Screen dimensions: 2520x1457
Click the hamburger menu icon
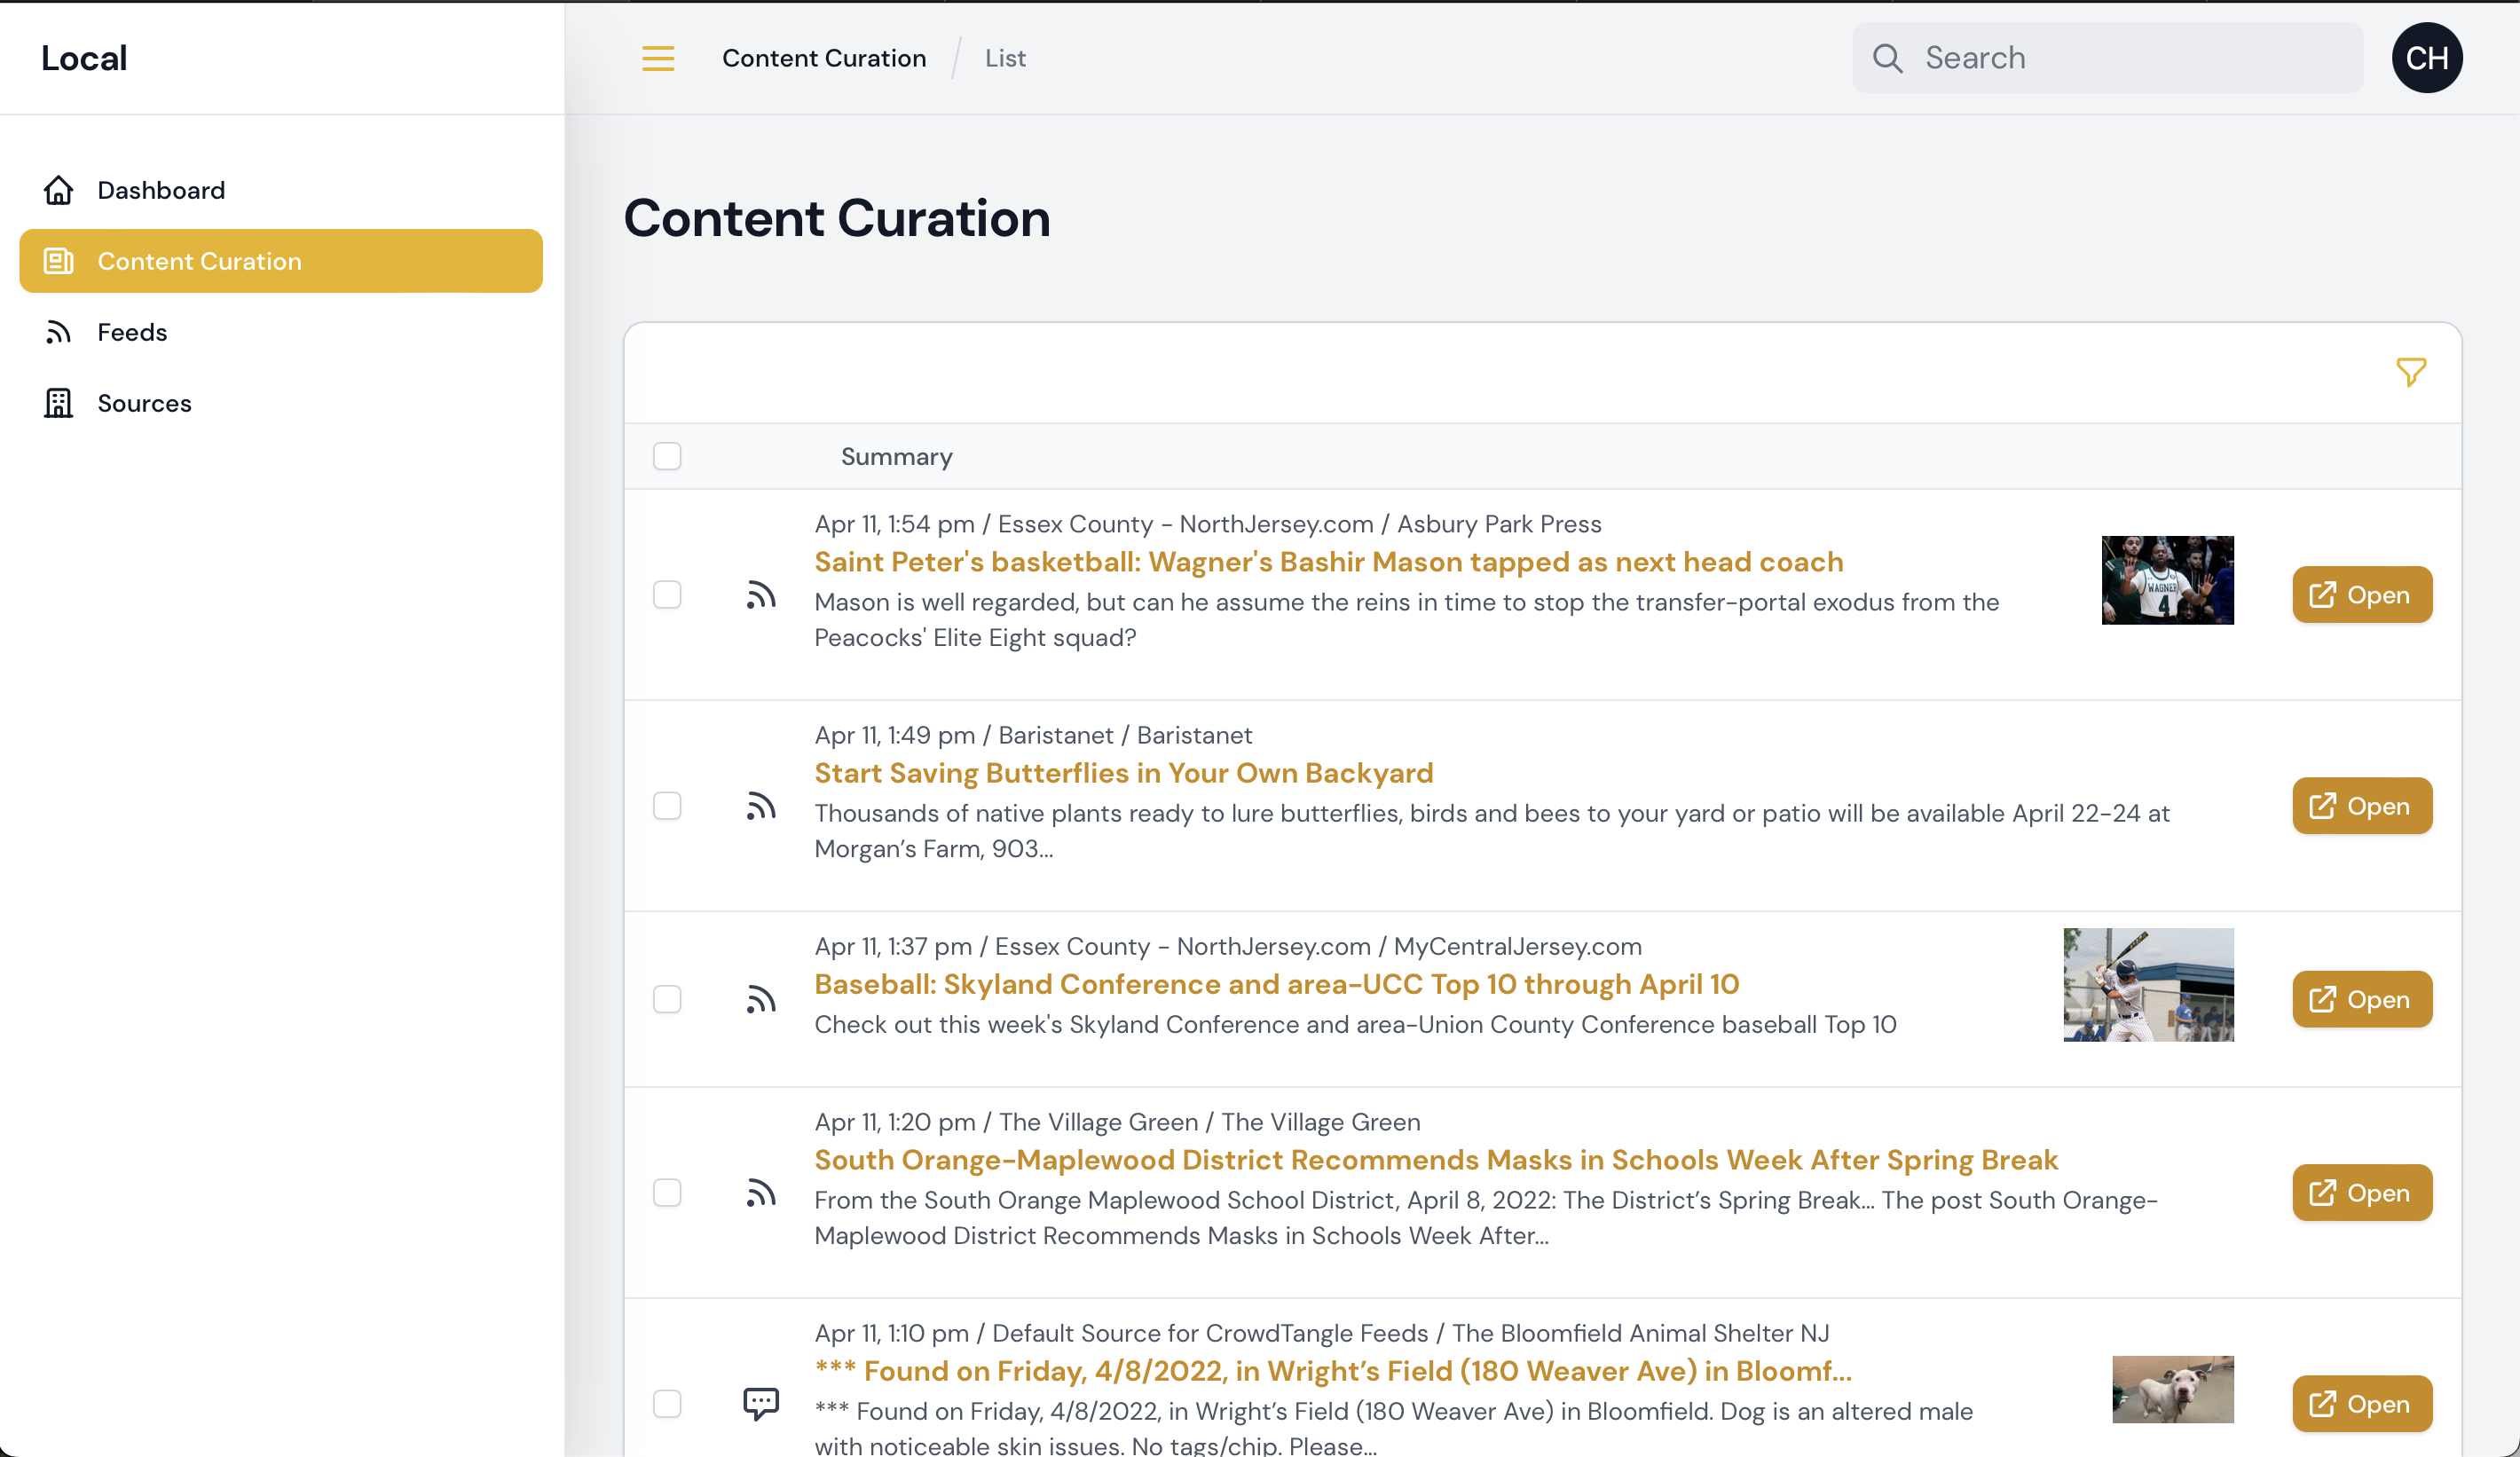657,58
